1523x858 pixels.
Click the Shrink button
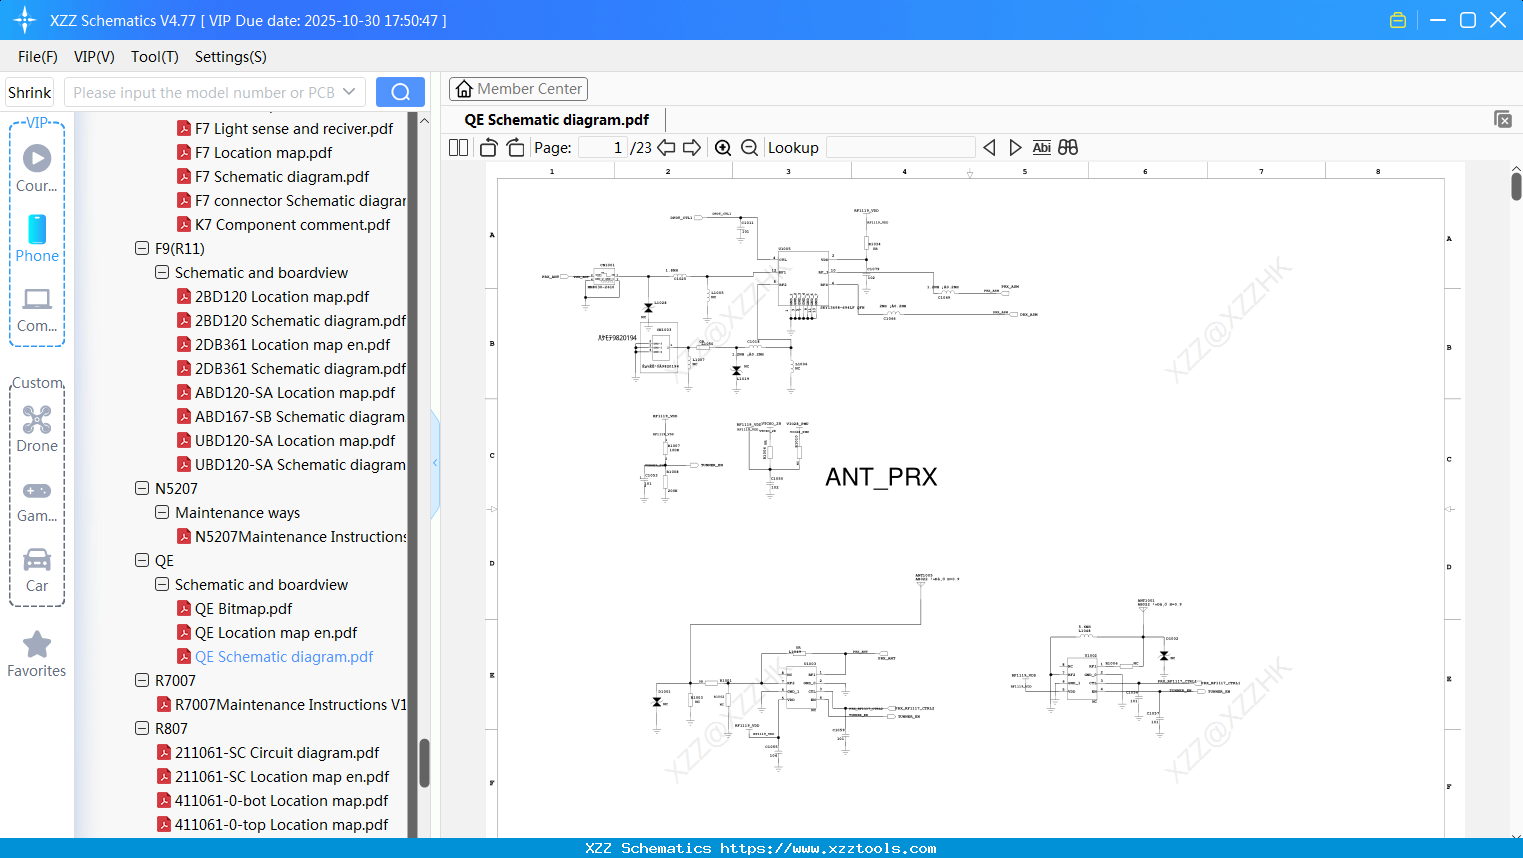[30, 92]
